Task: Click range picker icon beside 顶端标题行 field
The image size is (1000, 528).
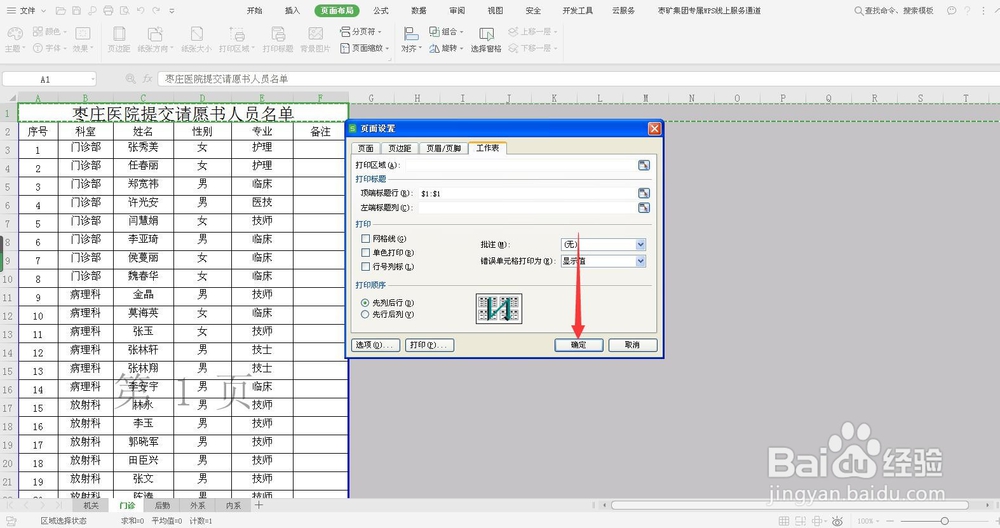Action: tap(643, 193)
